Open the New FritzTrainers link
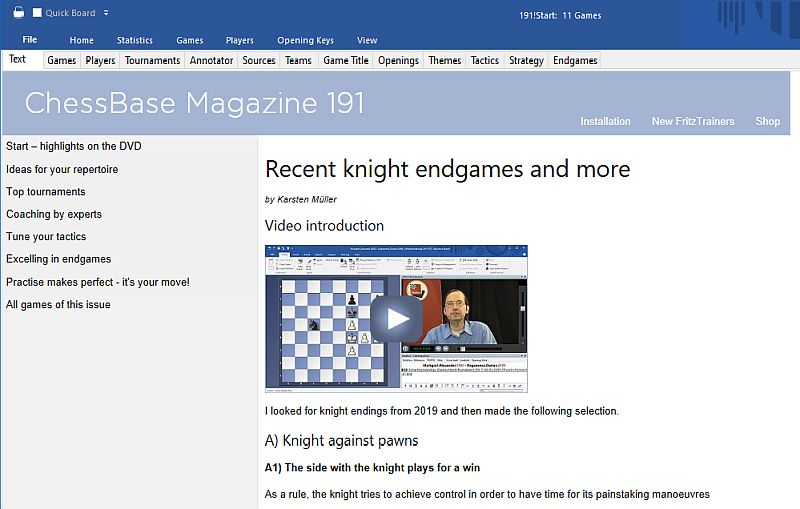The image size is (800, 509). tap(692, 121)
